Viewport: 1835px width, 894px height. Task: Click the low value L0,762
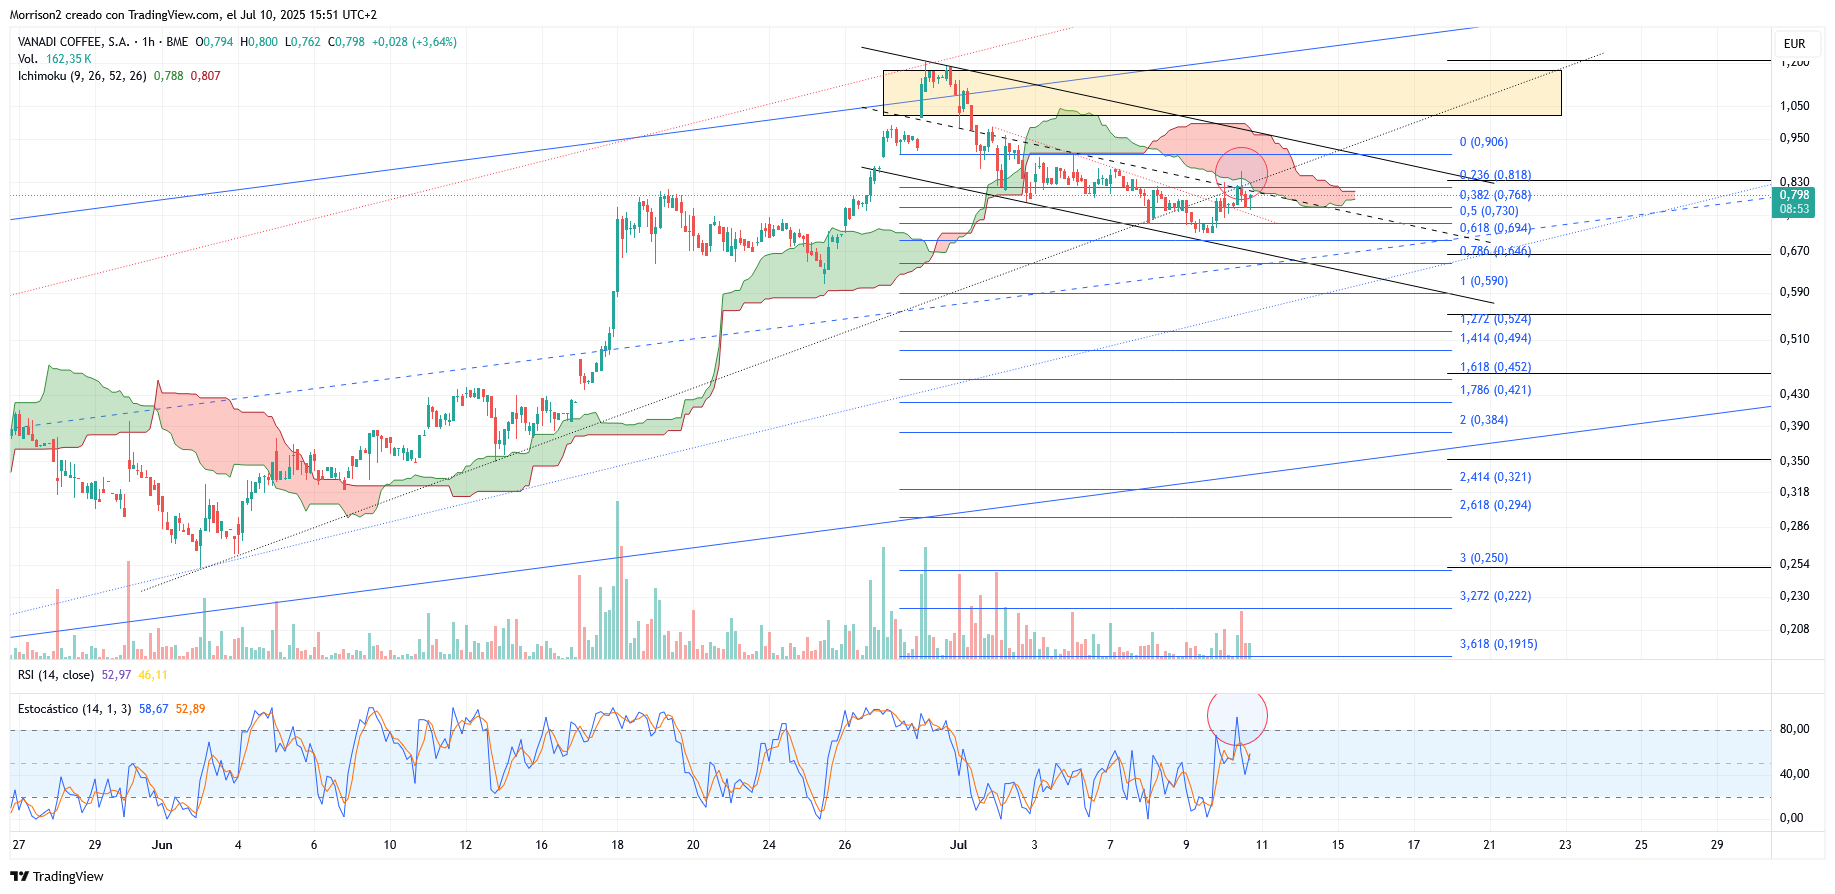(303, 42)
